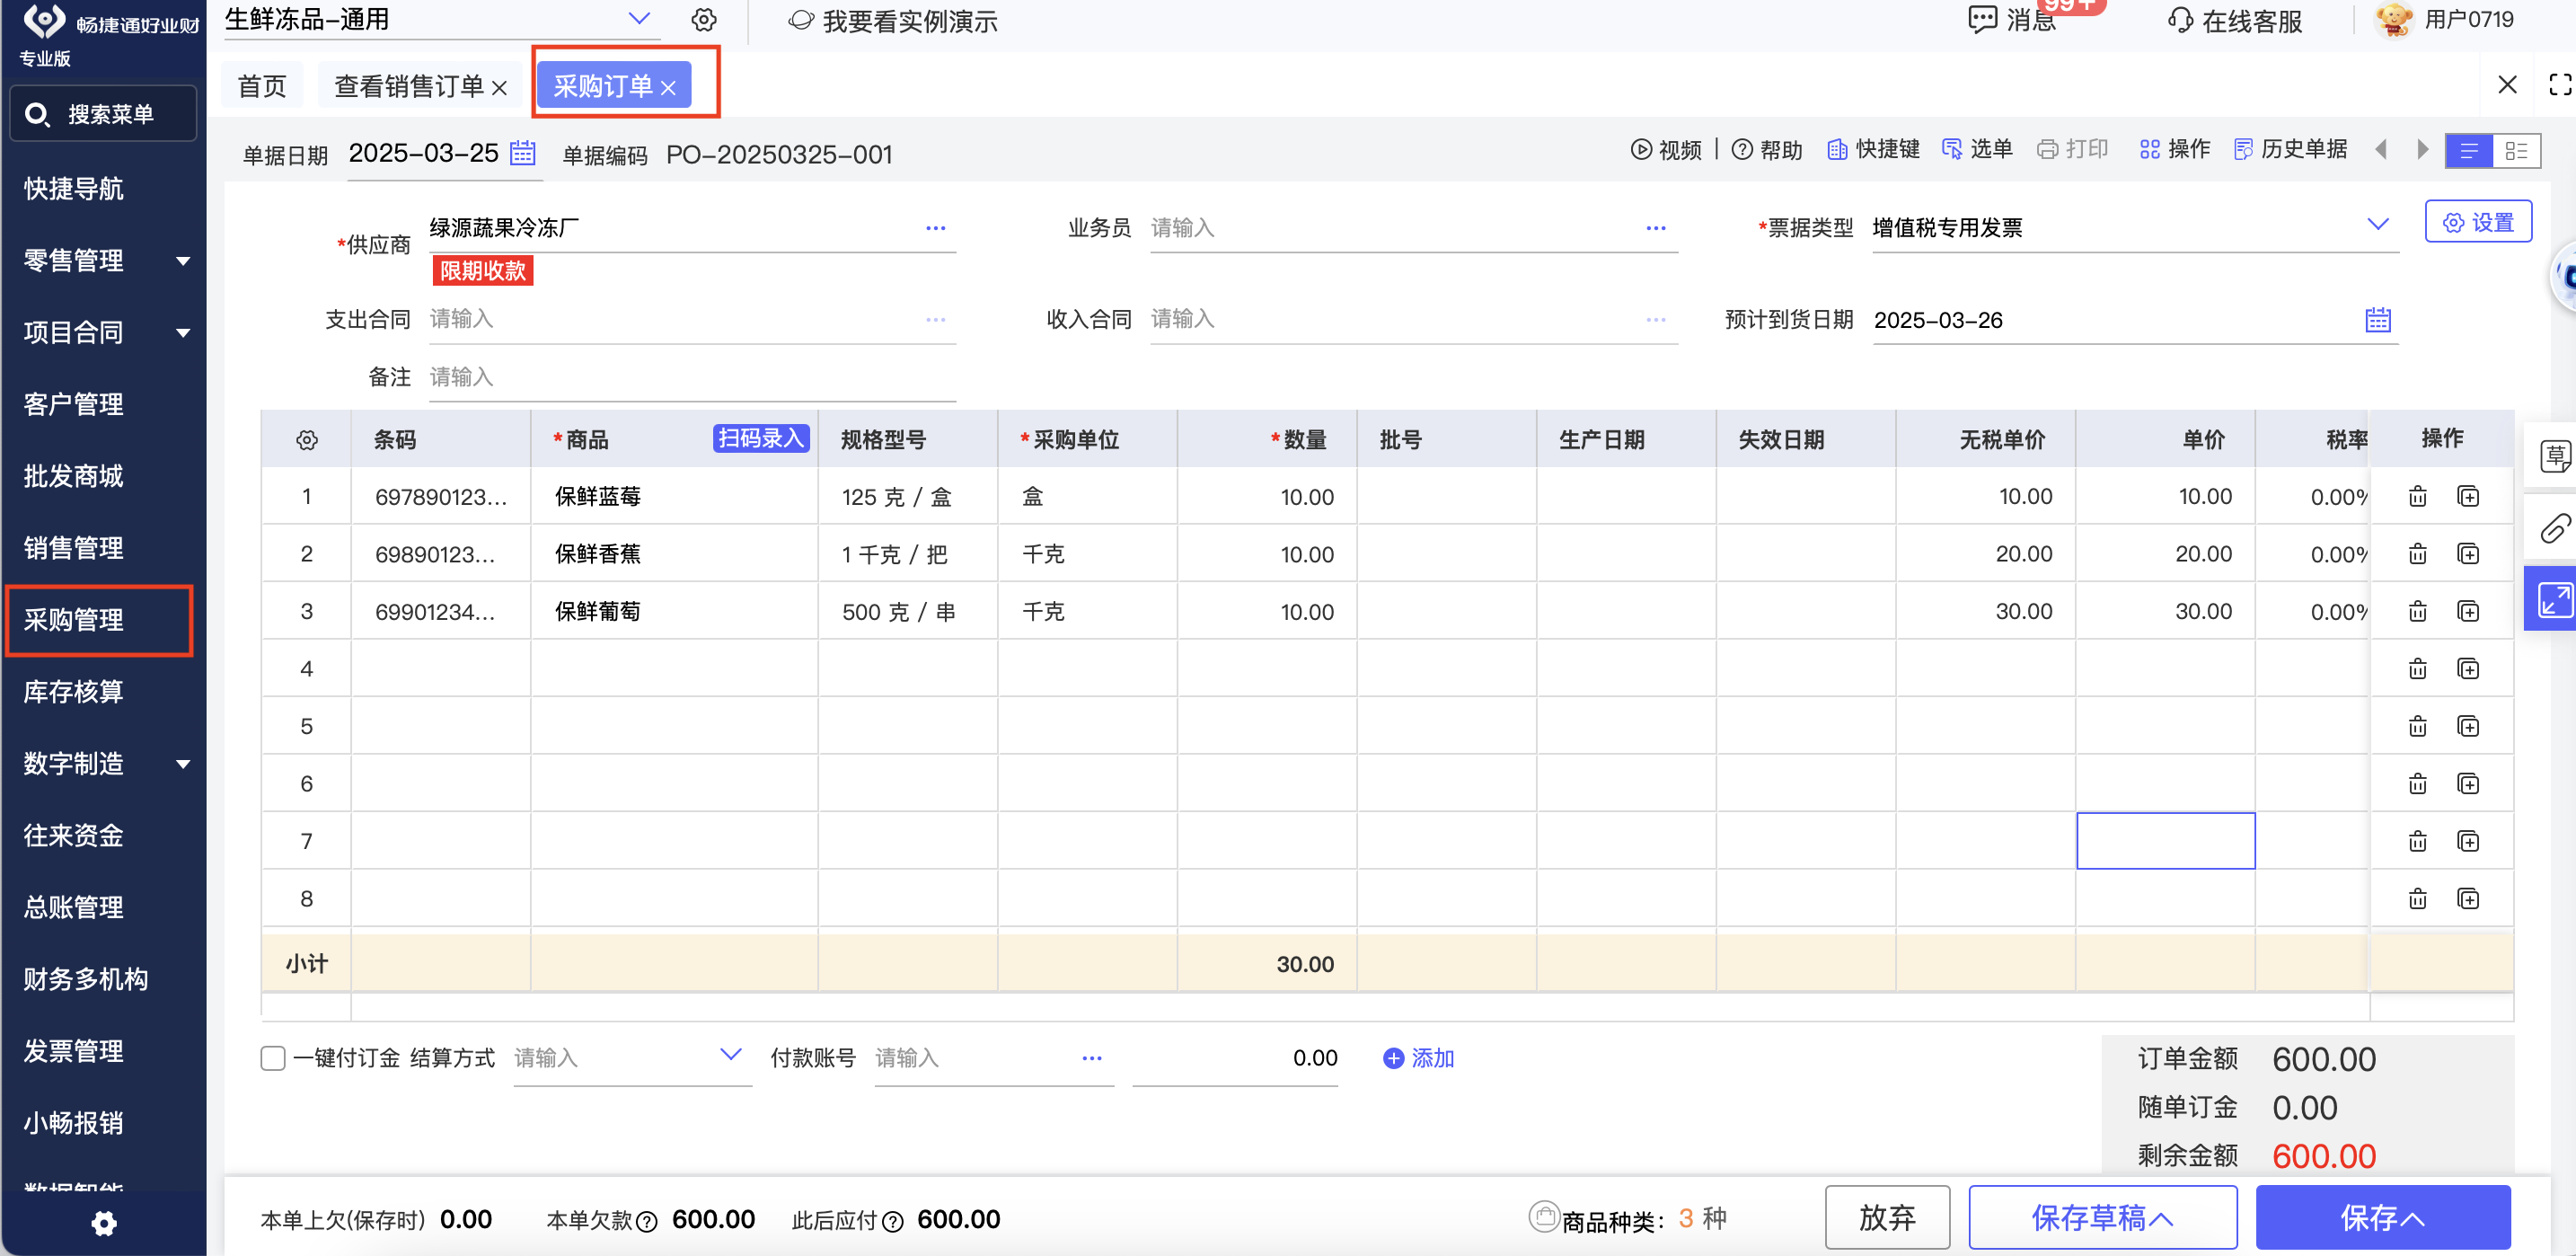Open 库存核算 from the sidebar menu
Screen dimensions: 2576x1256
tap(74, 692)
